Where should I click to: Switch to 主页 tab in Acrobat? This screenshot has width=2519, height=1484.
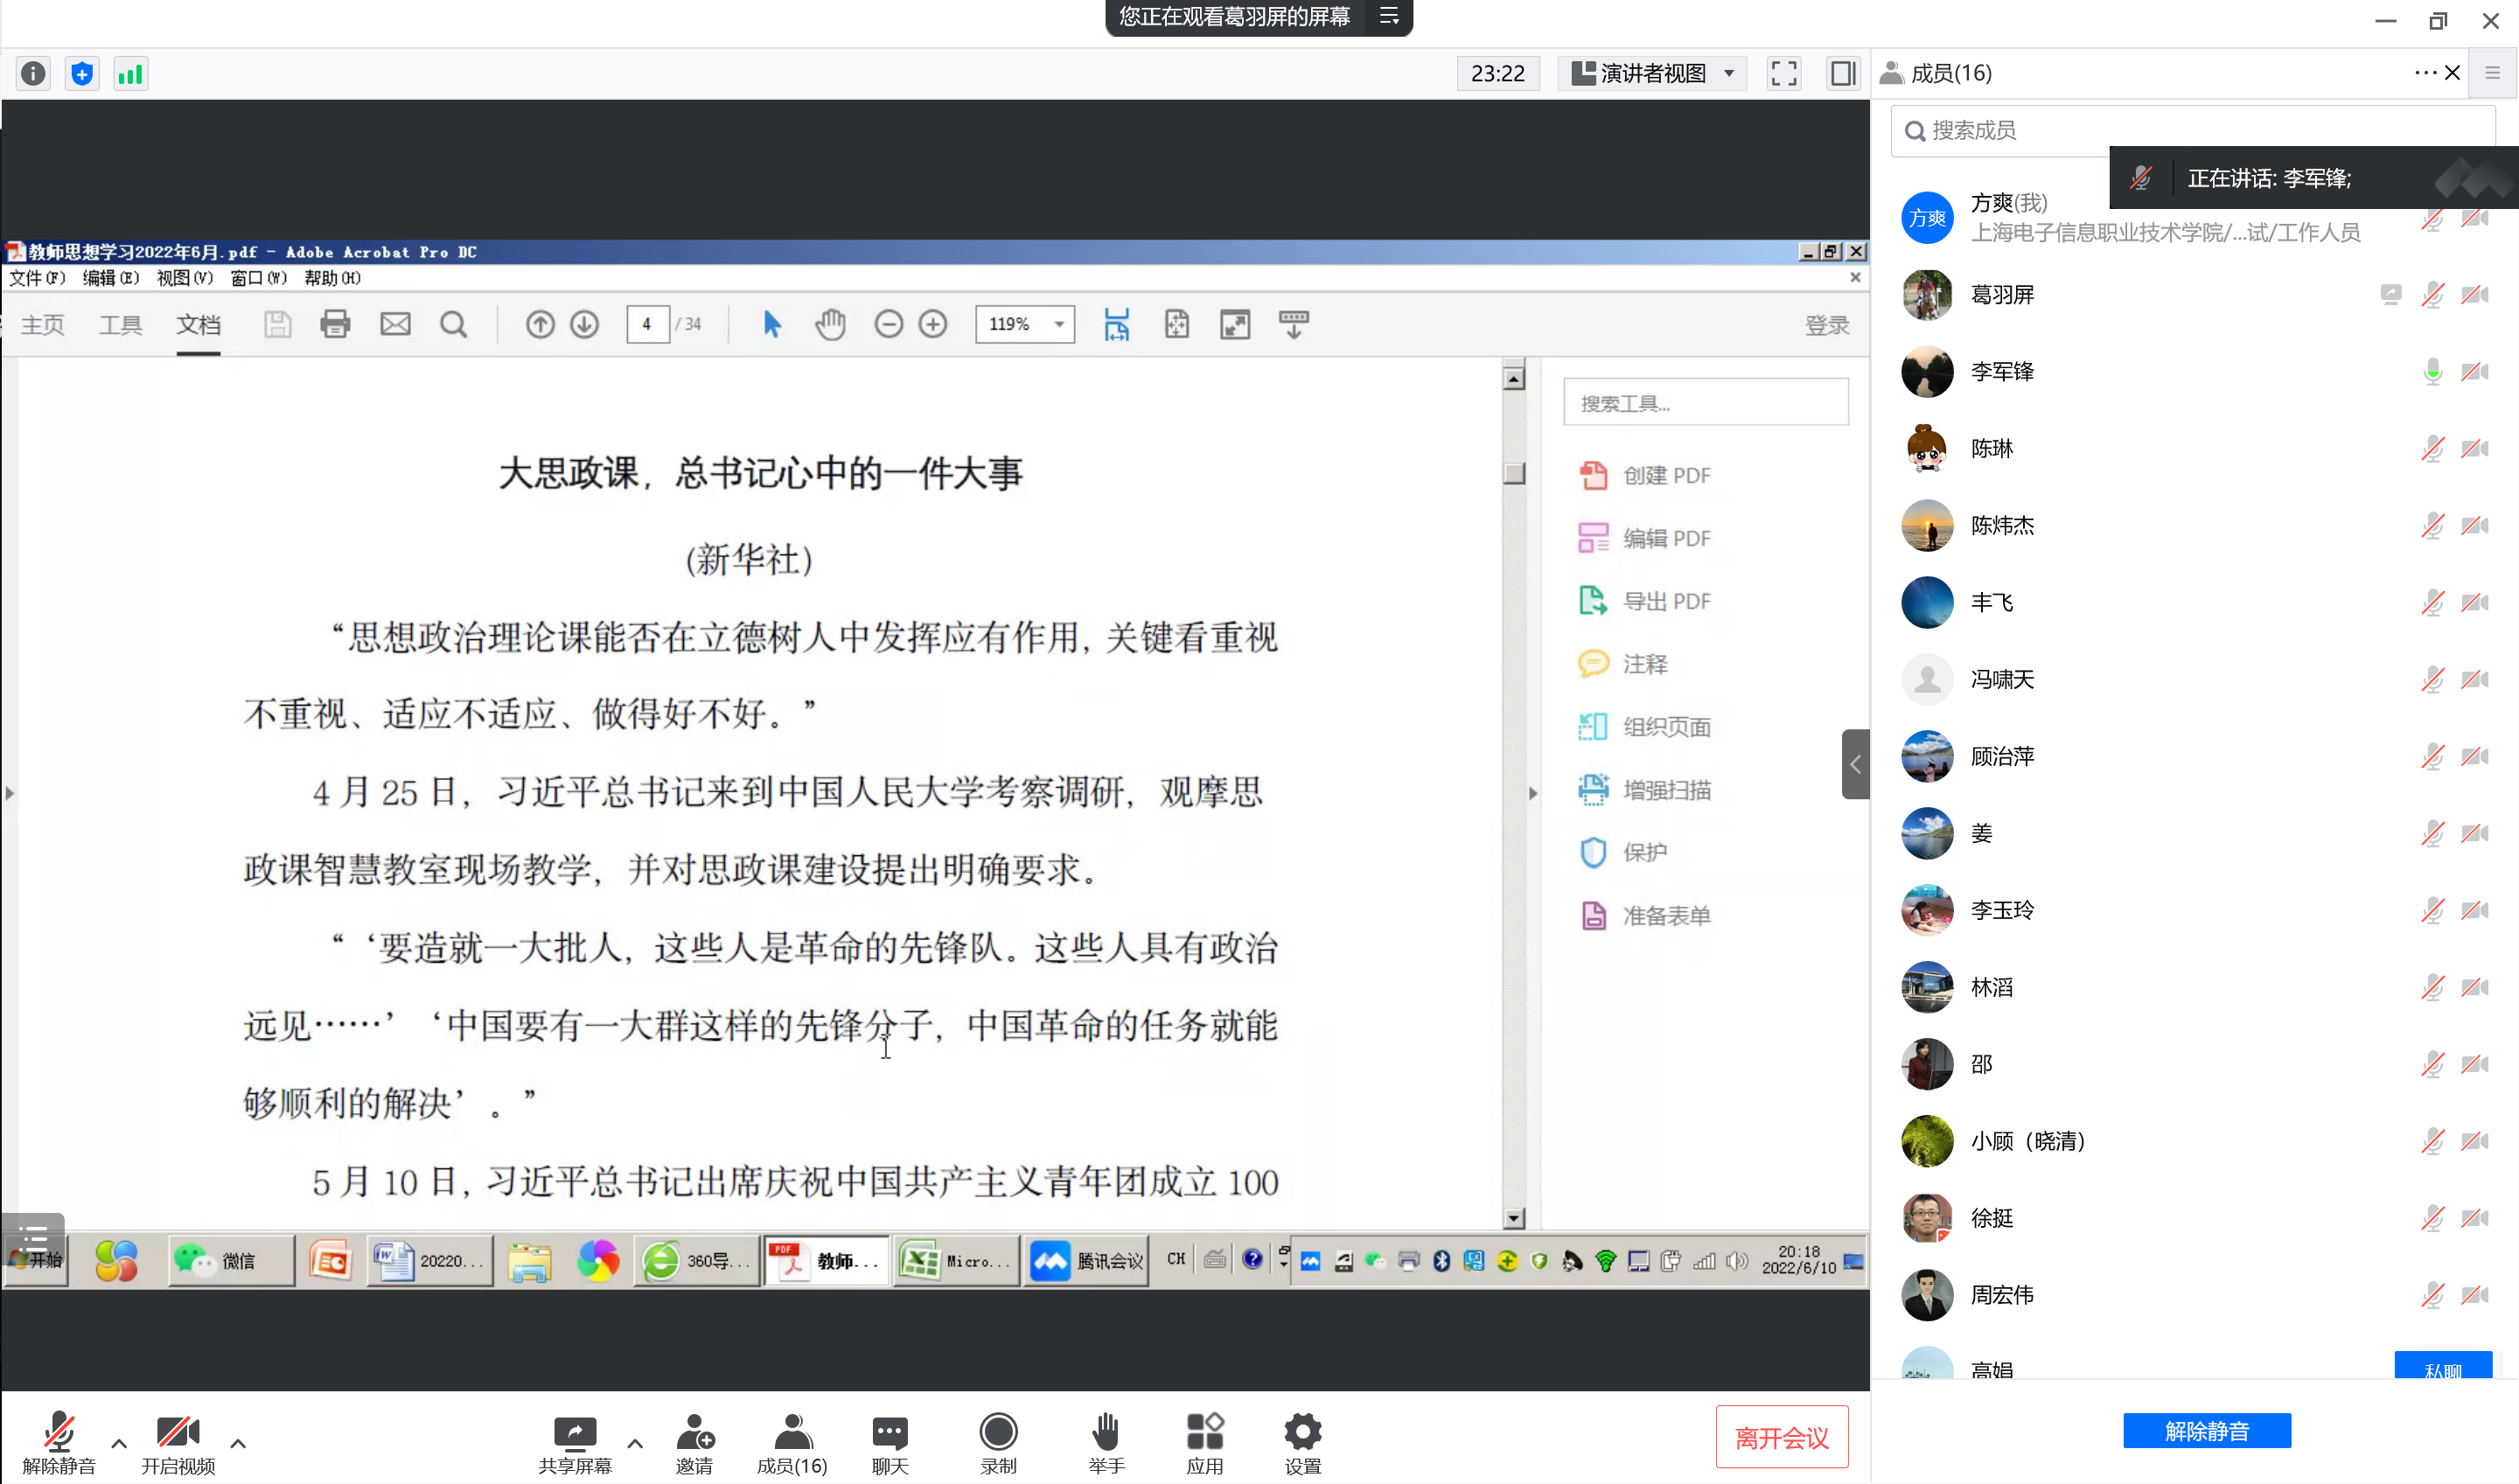pyautogui.click(x=42, y=324)
